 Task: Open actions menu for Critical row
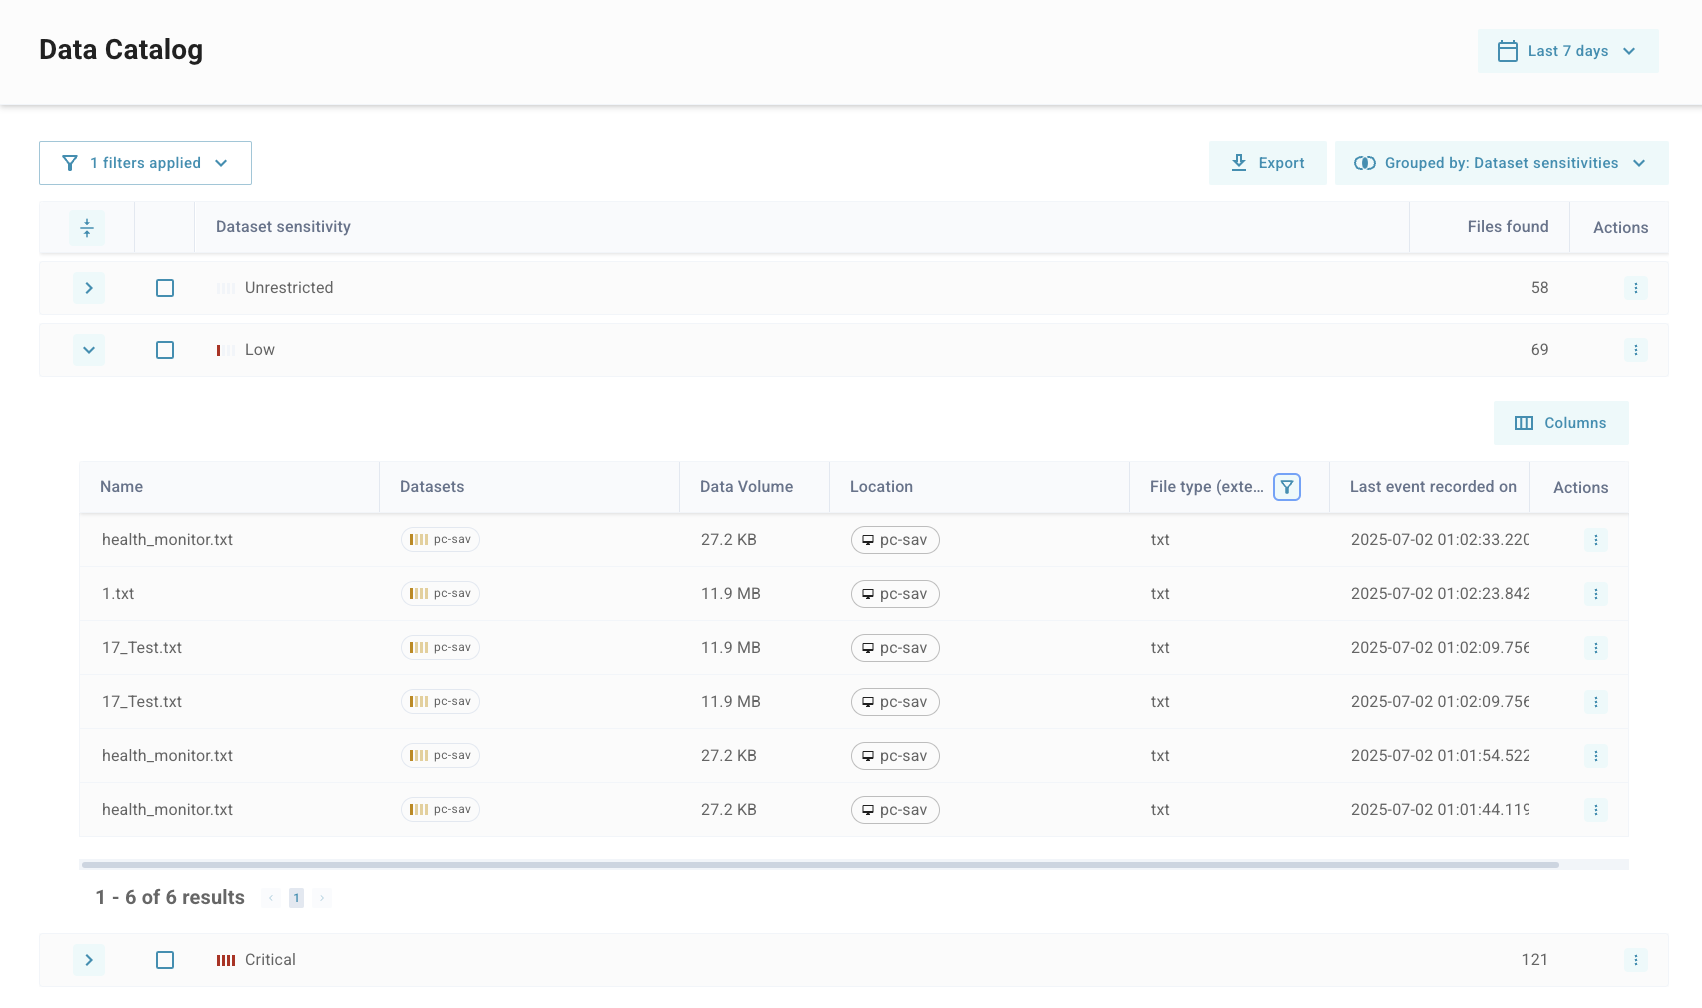(1635, 960)
